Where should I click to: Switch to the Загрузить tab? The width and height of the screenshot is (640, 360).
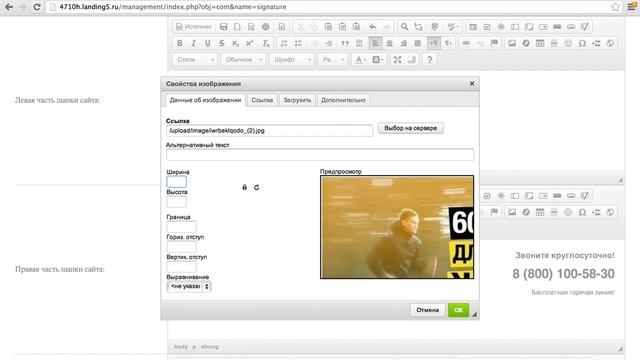point(297,100)
